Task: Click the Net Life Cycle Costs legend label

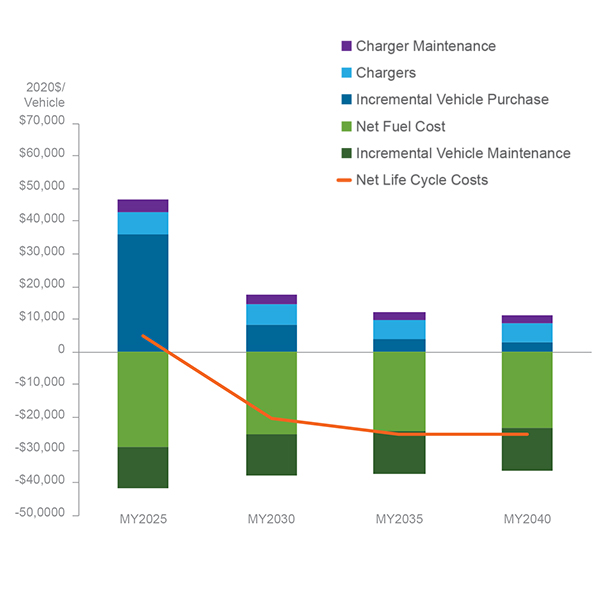Action: click(x=421, y=180)
